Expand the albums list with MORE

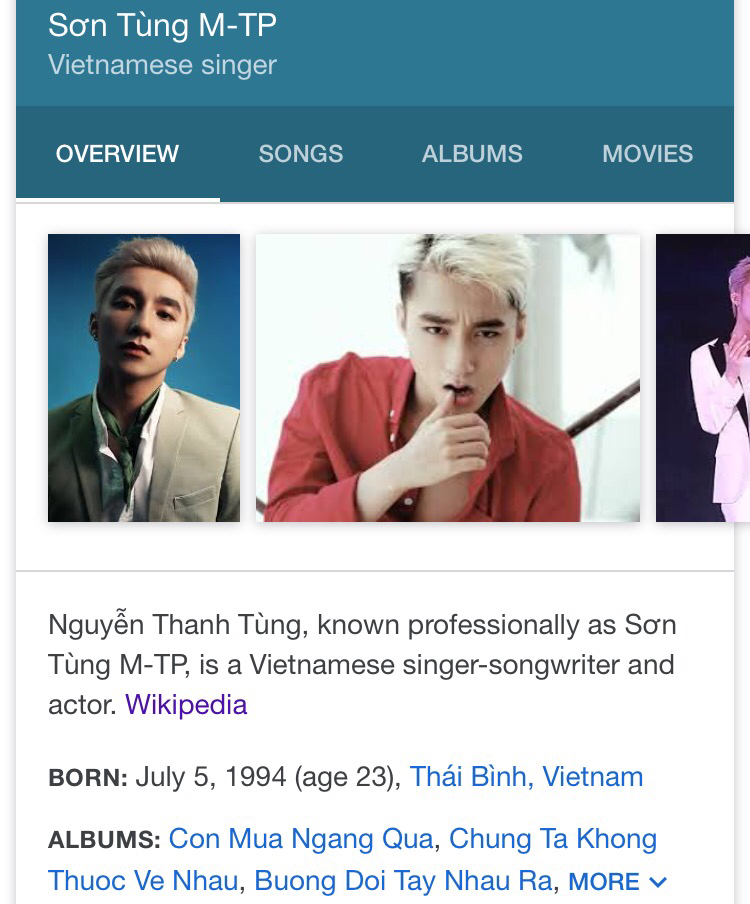click(604, 882)
